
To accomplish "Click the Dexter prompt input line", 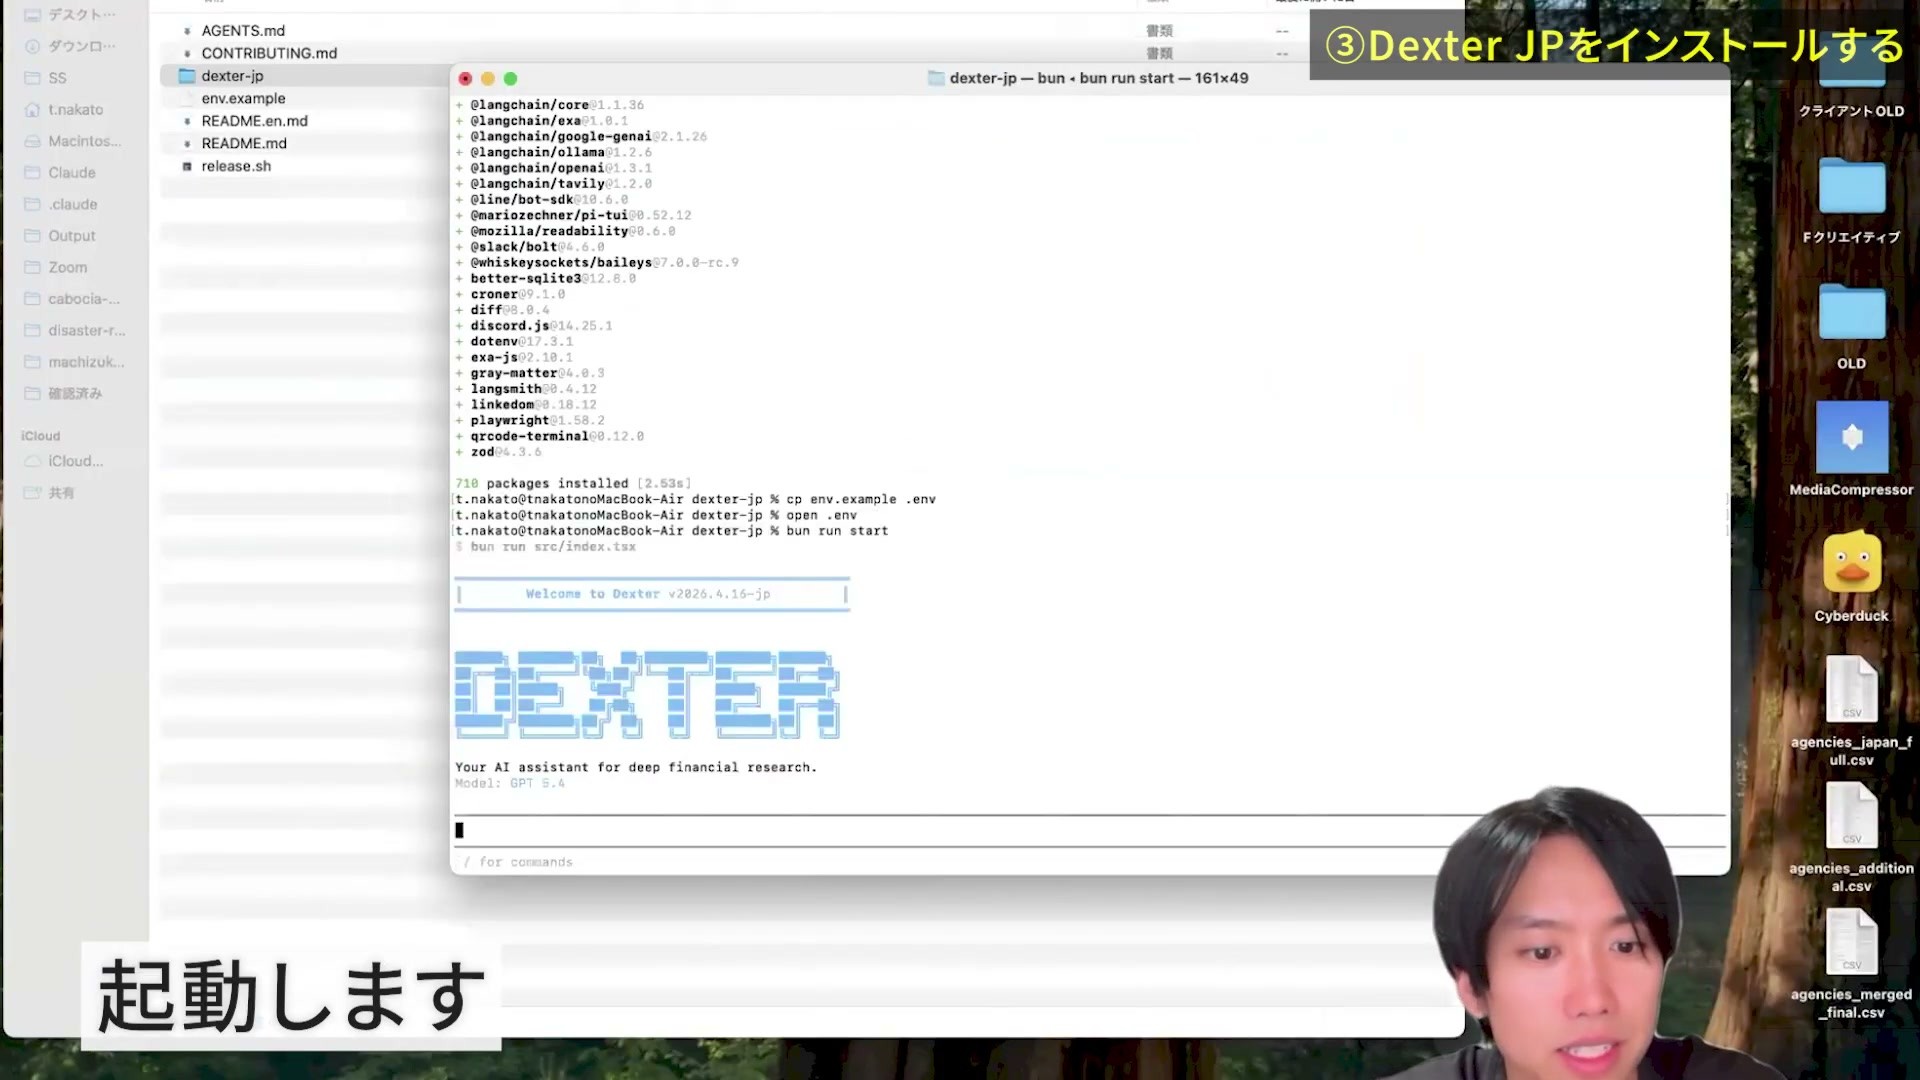I will click(1090, 830).
